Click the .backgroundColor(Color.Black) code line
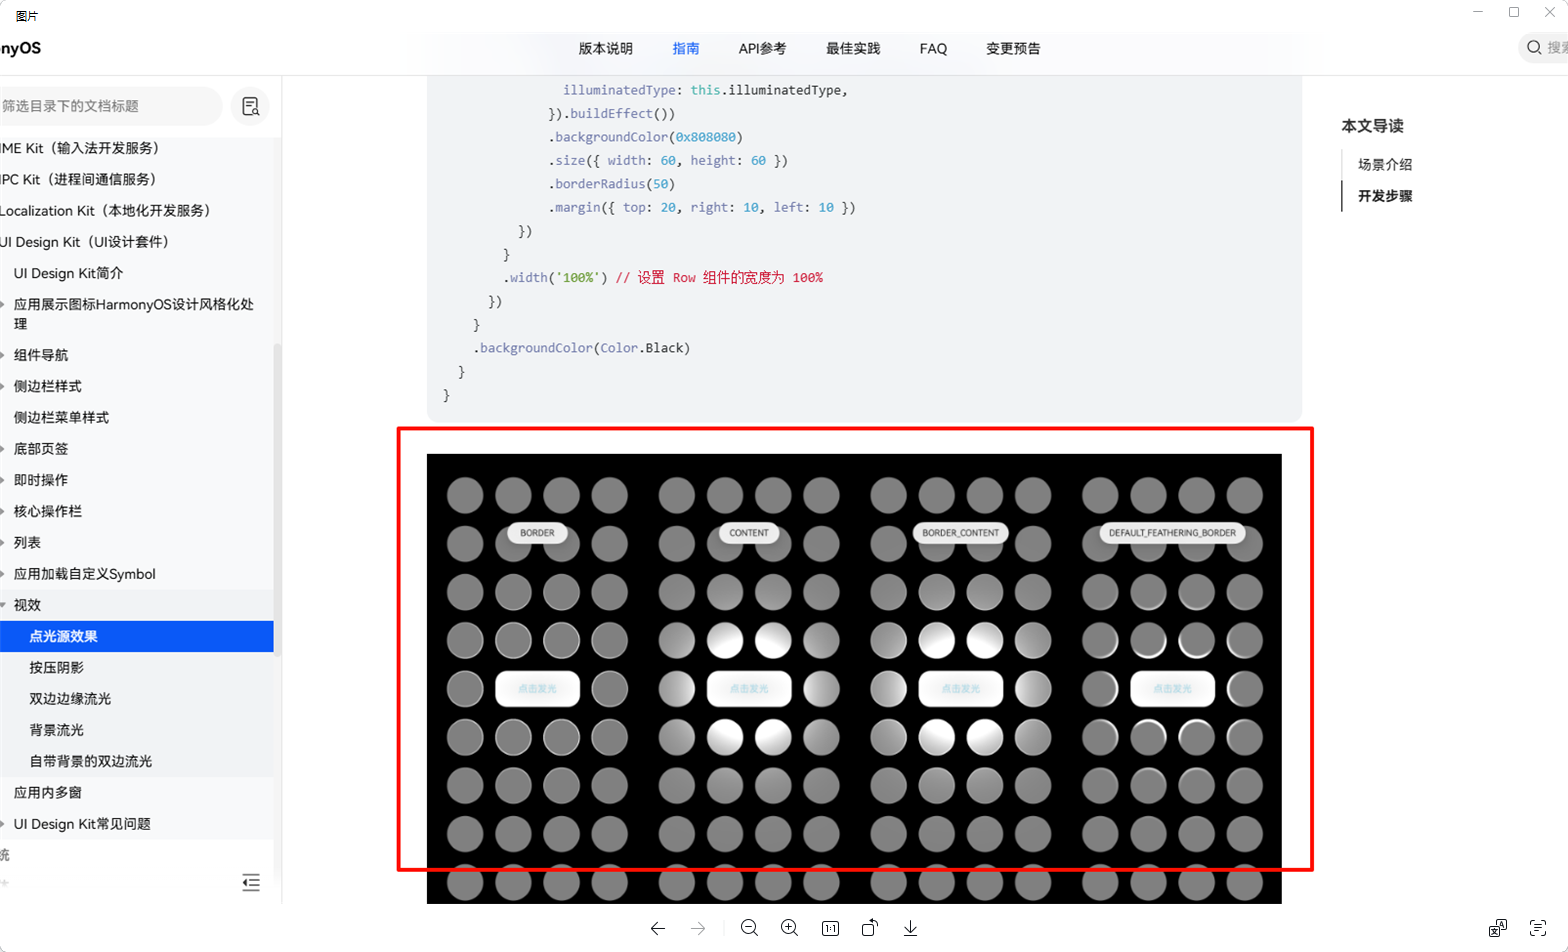This screenshot has height=952, width=1568. pos(581,348)
